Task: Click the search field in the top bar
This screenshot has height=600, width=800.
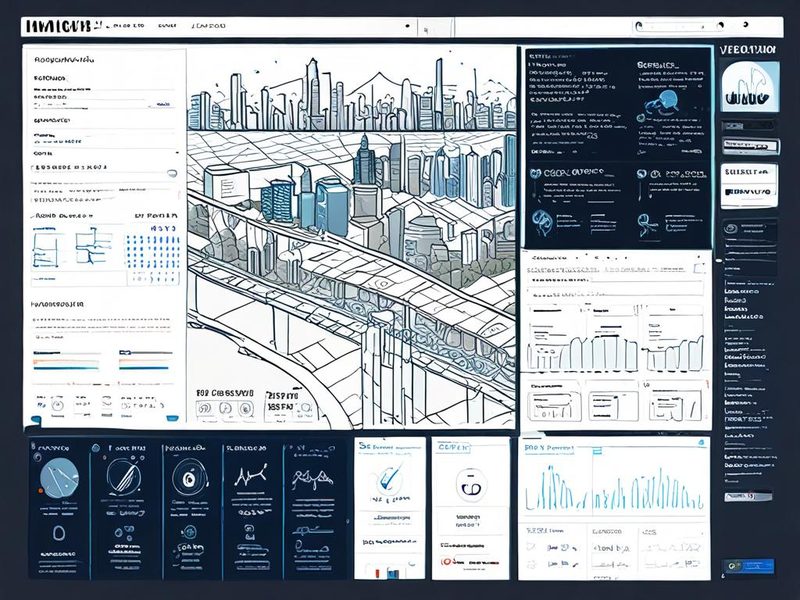Action: [680, 26]
